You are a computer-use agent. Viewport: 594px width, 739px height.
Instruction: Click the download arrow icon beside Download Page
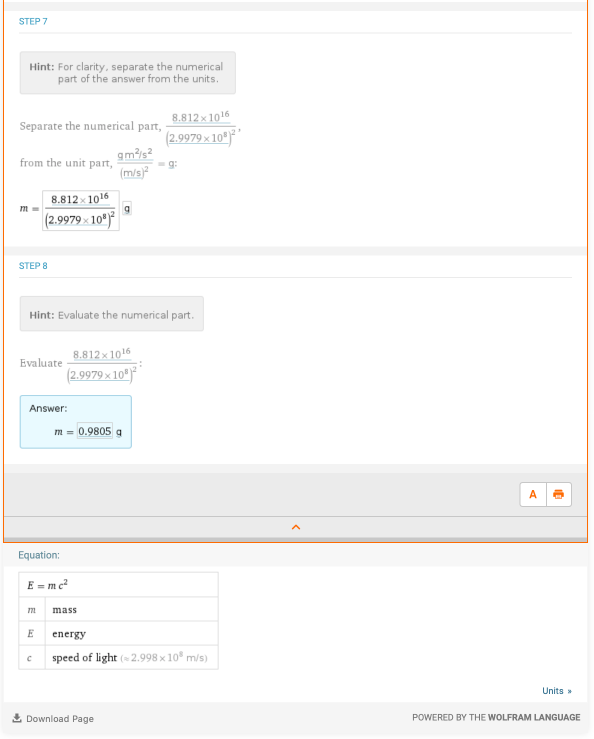[17, 718]
